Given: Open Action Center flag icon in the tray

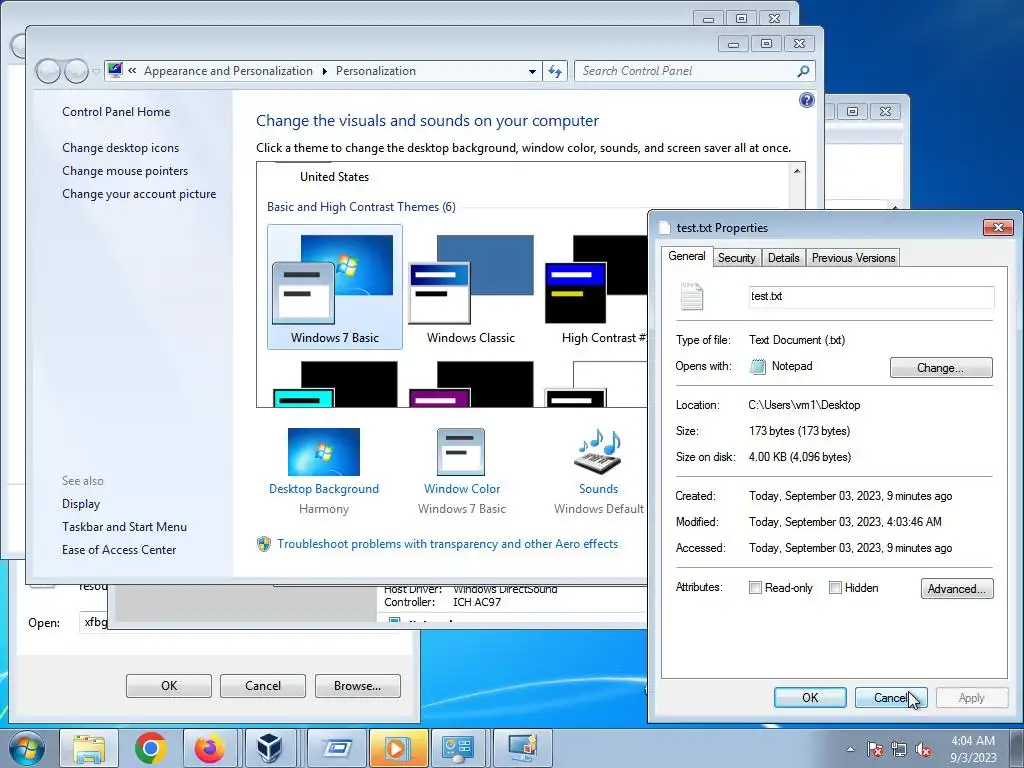Looking at the screenshot, I should 875,749.
